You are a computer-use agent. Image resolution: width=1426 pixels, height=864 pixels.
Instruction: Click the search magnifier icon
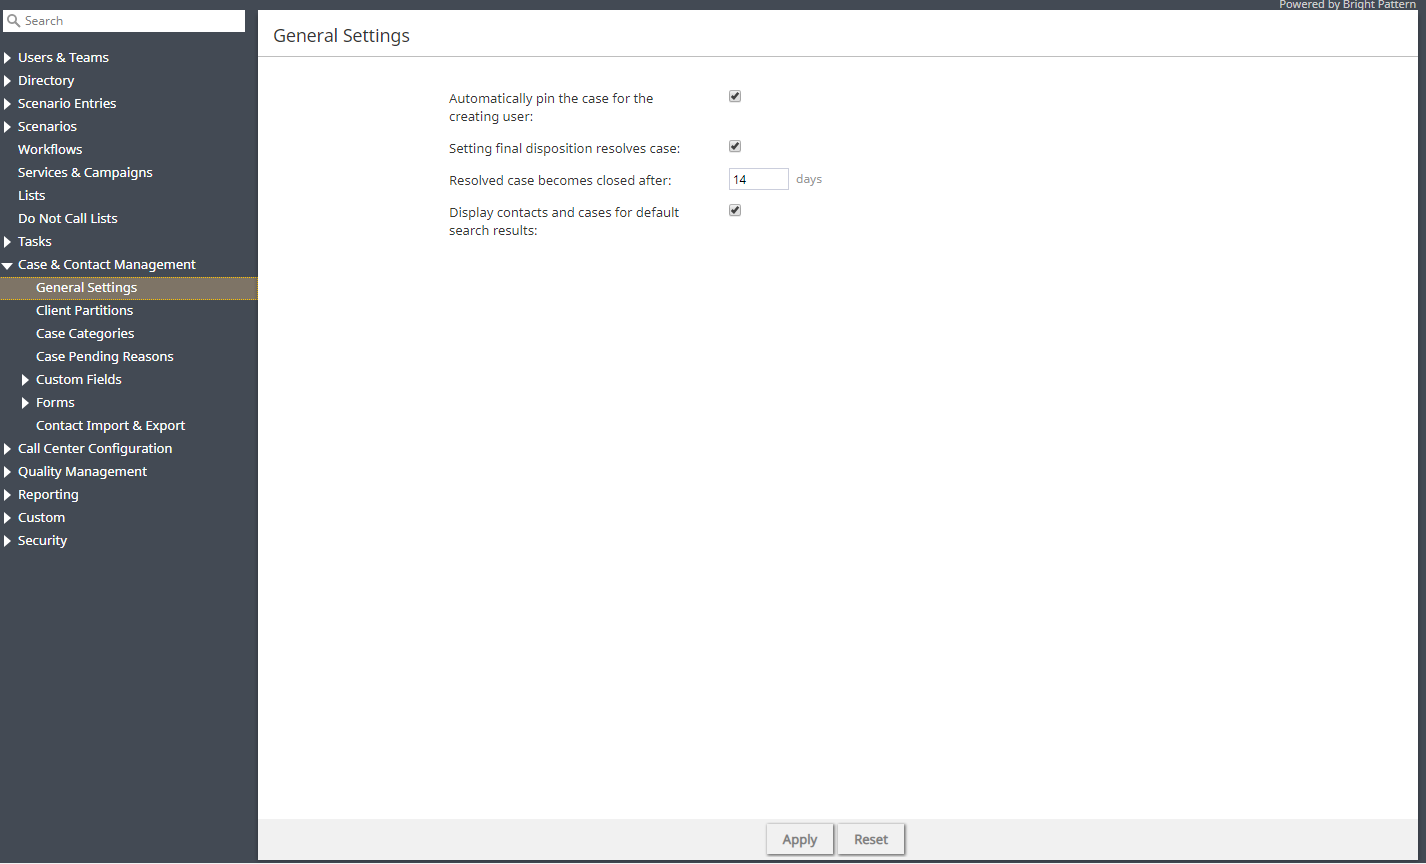(x=14, y=21)
